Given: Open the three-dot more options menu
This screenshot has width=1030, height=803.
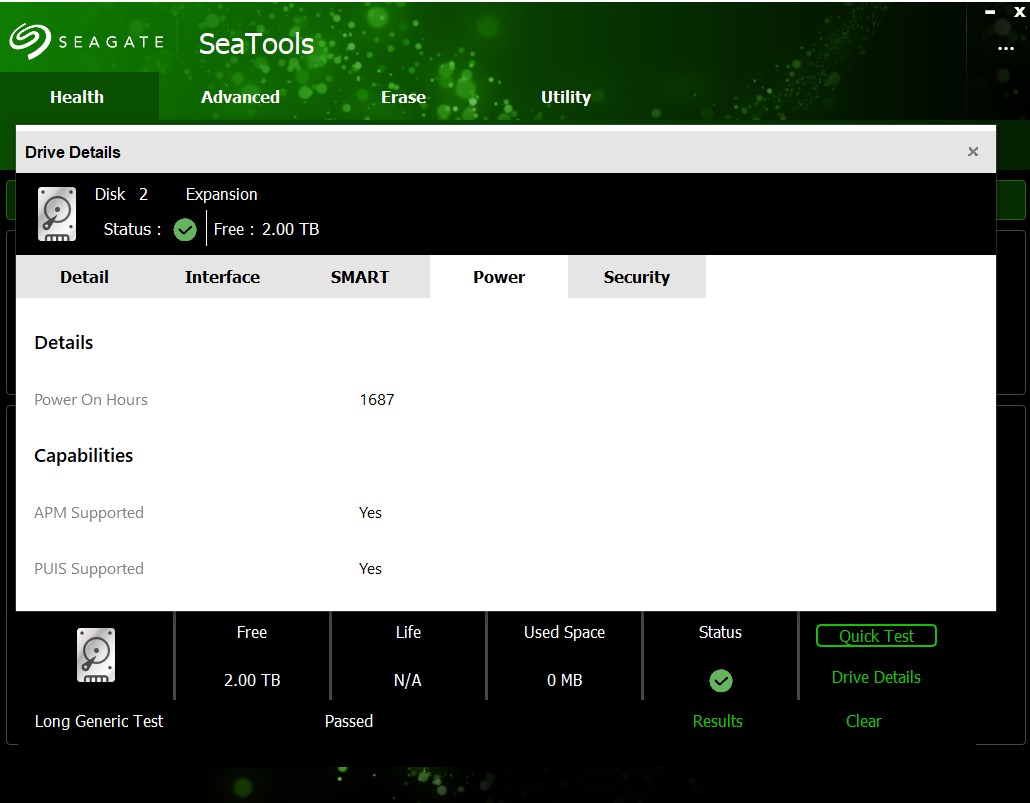Looking at the screenshot, I should point(1005,48).
